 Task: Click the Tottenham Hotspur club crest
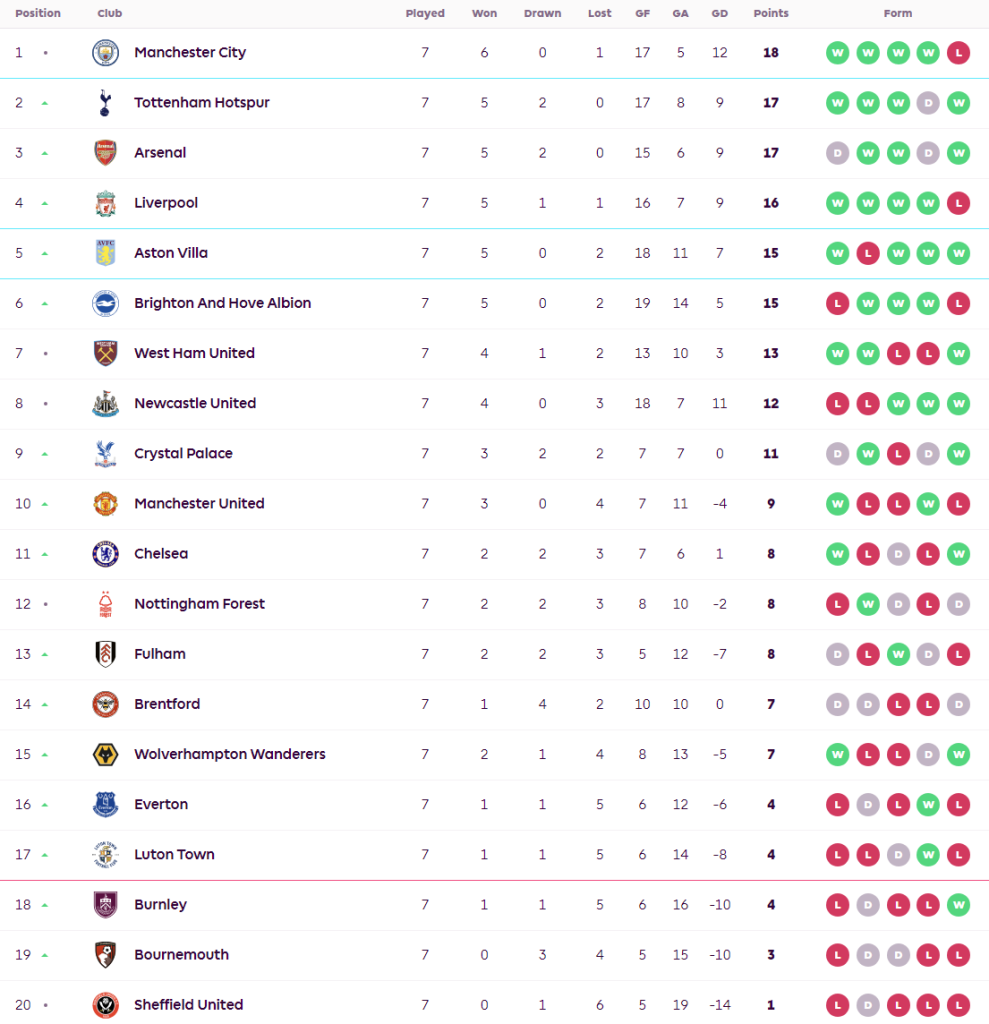[x=105, y=103]
